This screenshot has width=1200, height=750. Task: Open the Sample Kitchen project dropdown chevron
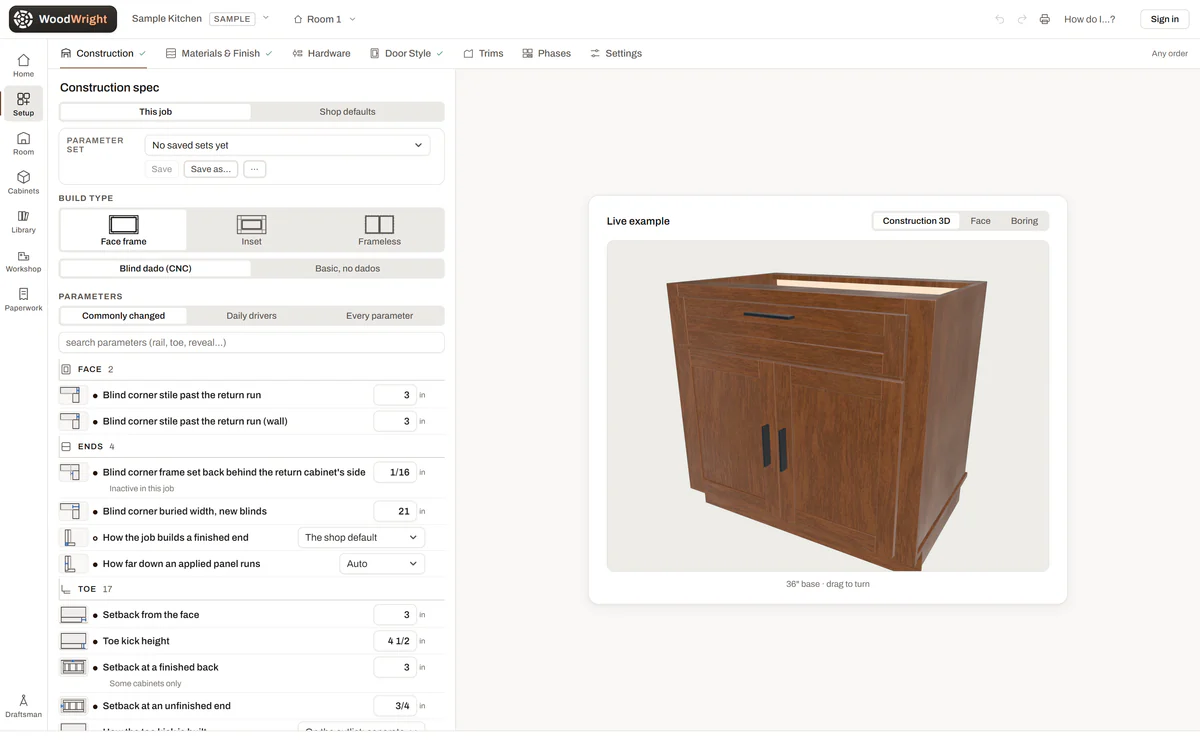[x=265, y=18]
